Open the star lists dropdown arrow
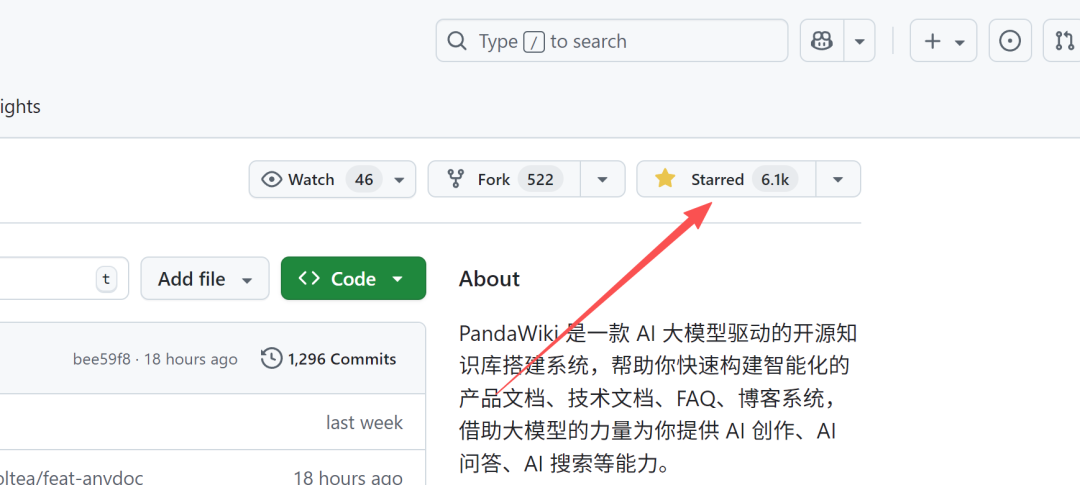The image size is (1080, 485). point(838,179)
